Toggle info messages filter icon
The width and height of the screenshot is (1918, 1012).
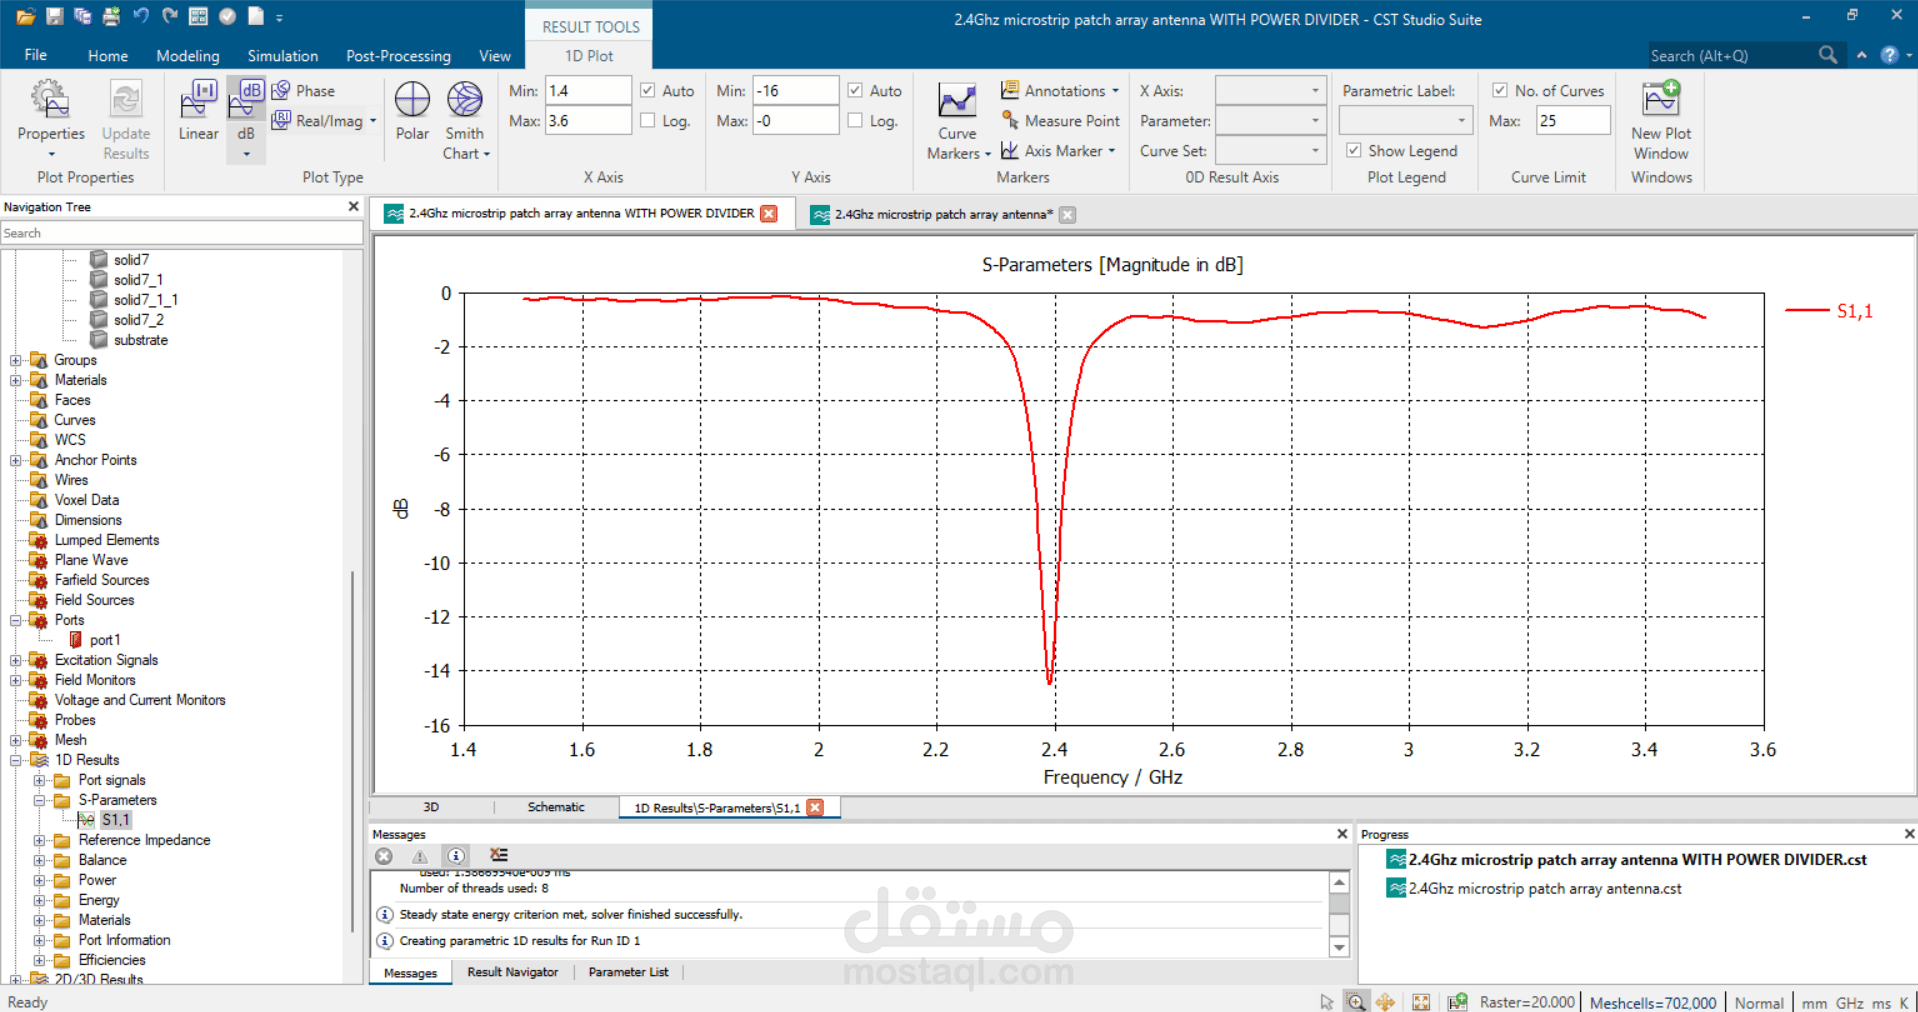pos(456,856)
